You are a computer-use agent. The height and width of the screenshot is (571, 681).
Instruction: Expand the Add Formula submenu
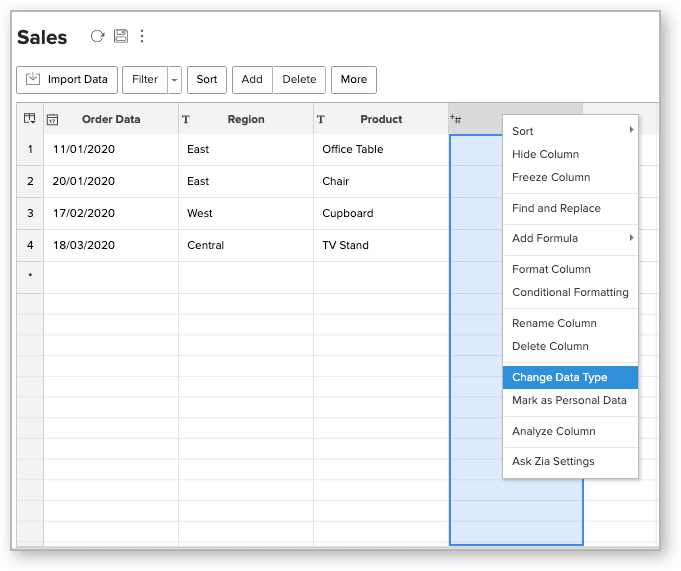[630, 238]
